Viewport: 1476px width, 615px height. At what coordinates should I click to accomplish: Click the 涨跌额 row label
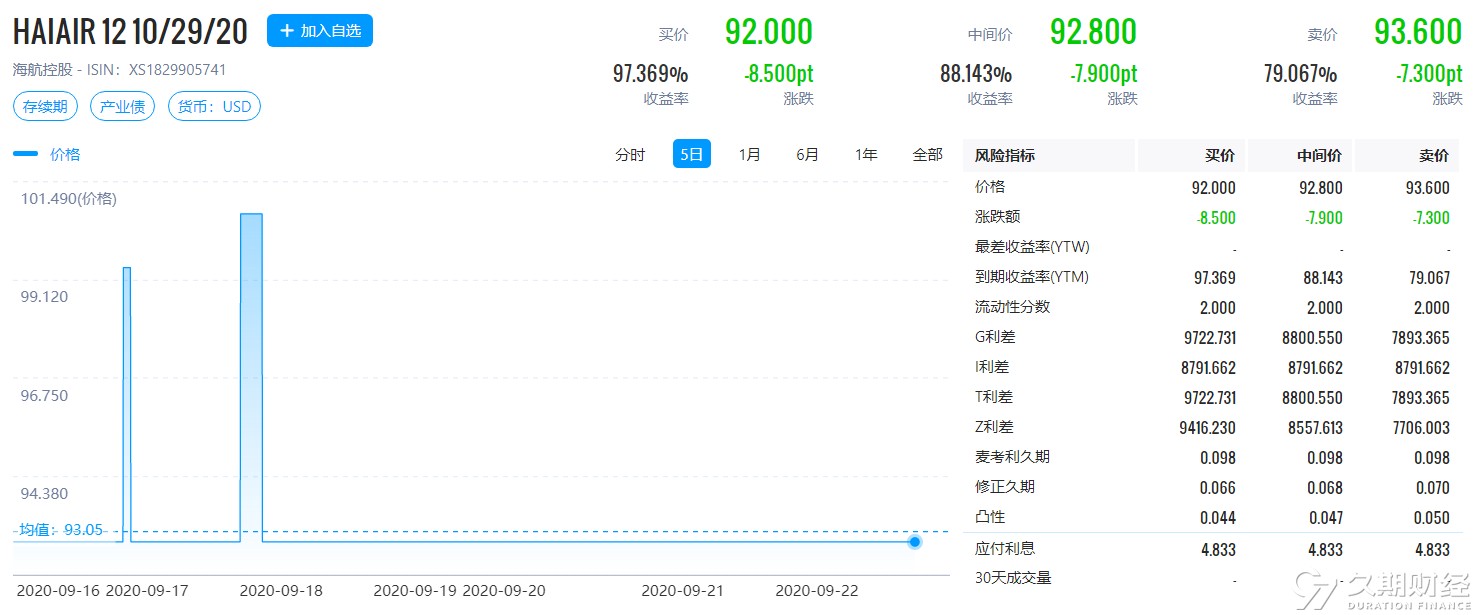[x=998, y=217]
